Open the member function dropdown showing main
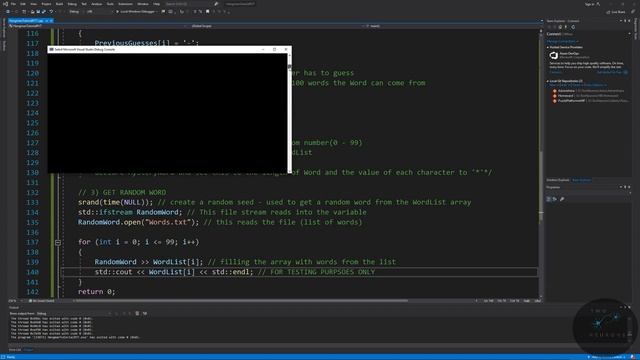 pyautogui.click(x=452, y=26)
